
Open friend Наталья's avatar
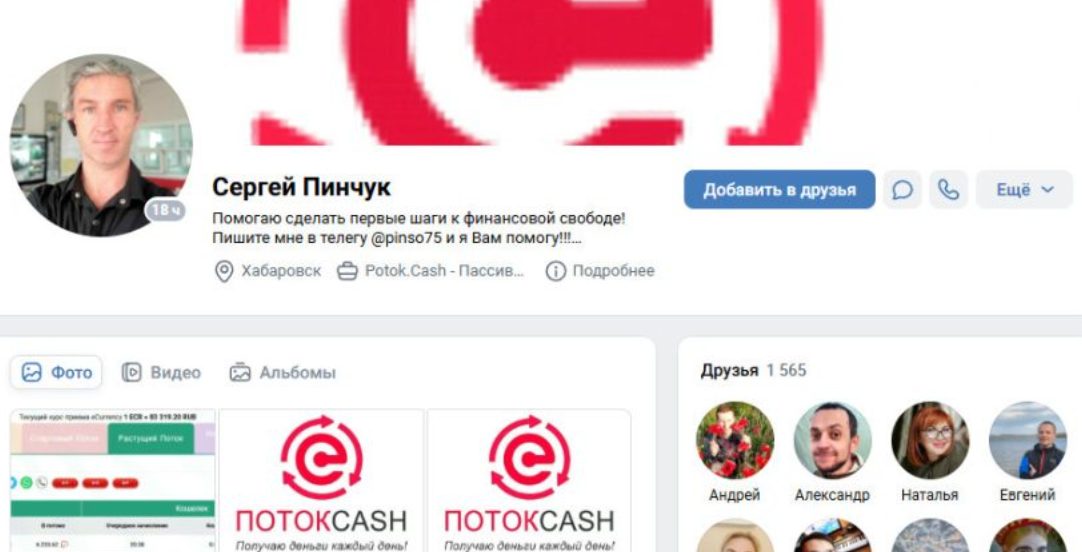[x=930, y=440]
